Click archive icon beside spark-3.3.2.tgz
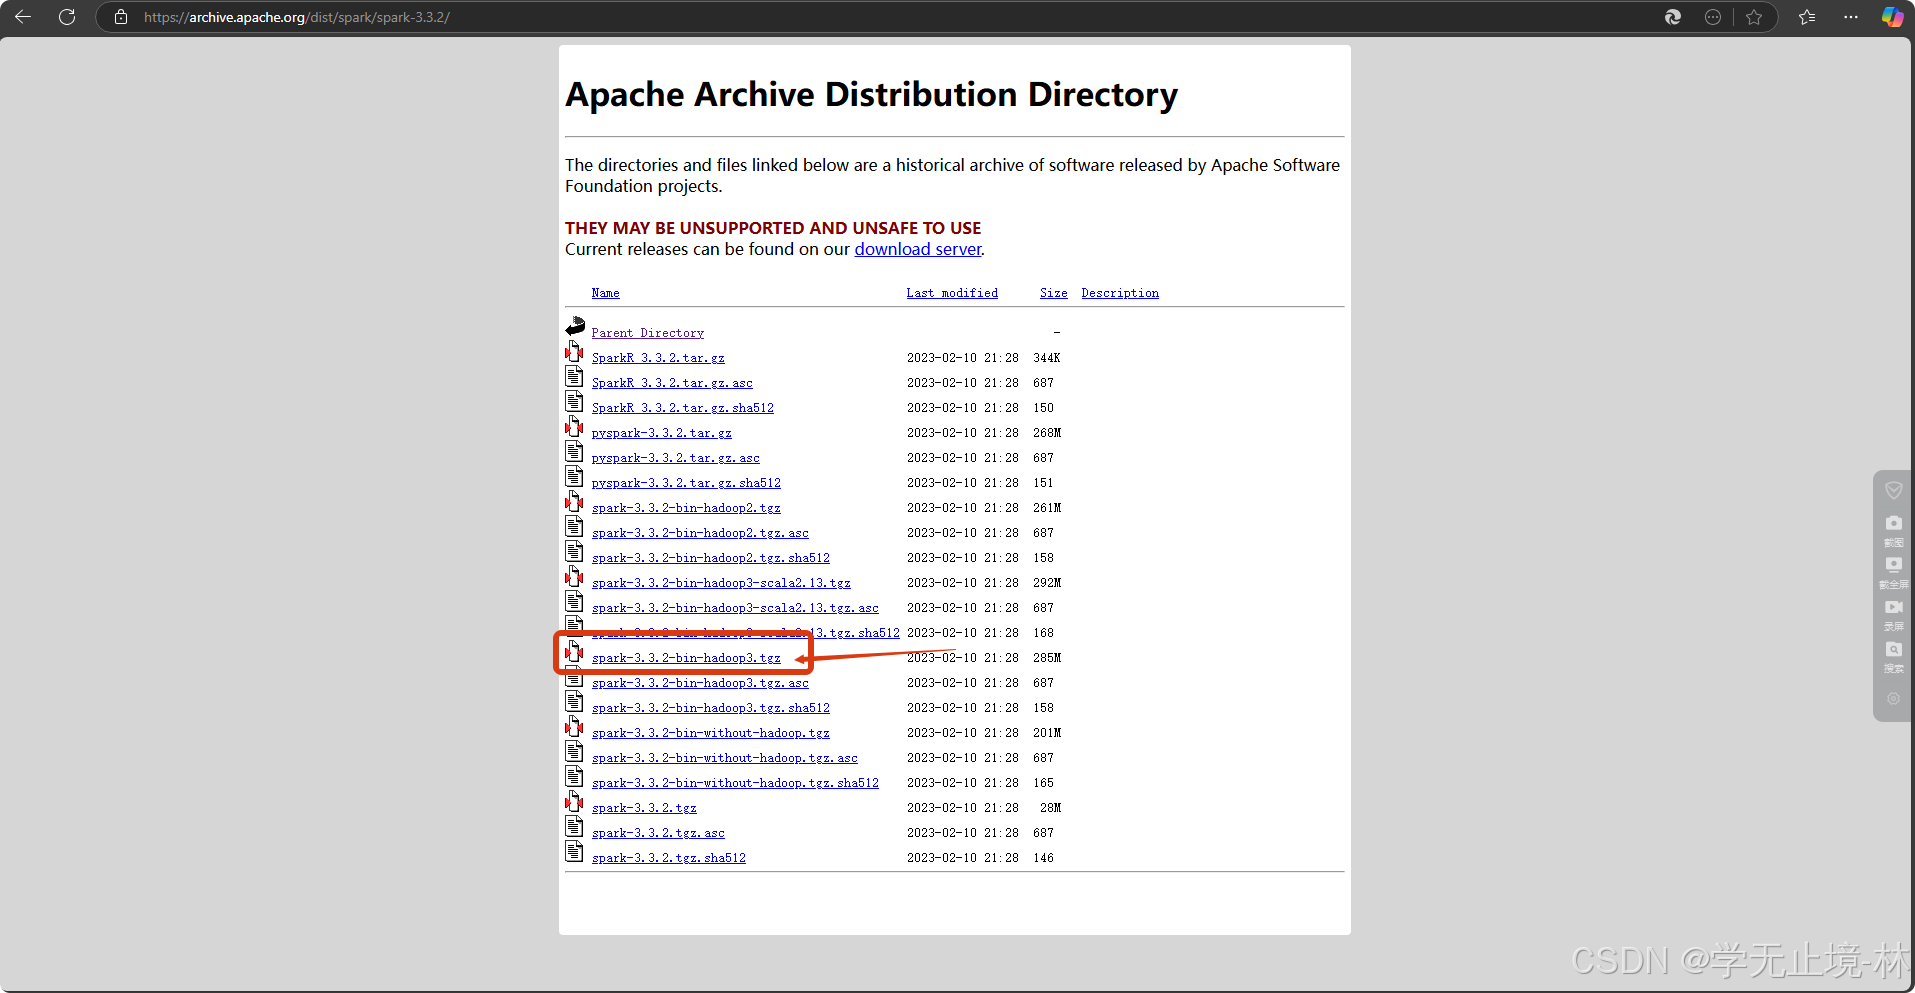Viewport: 1915px width, 993px height. point(574,802)
